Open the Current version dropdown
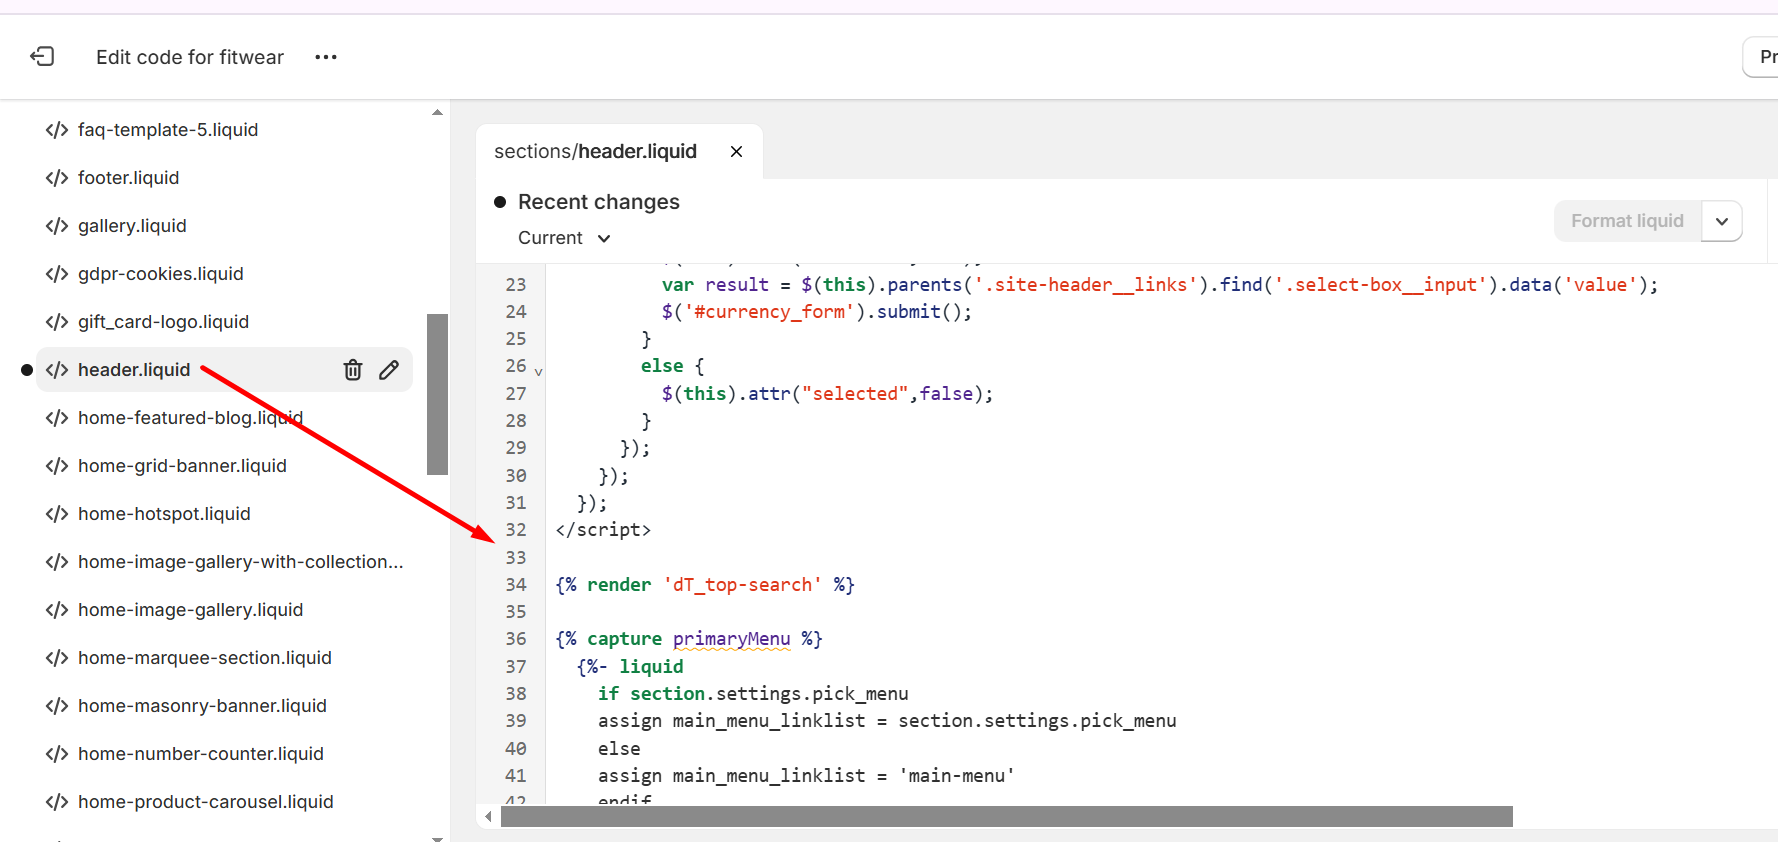The width and height of the screenshot is (1778, 842). [564, 238]
